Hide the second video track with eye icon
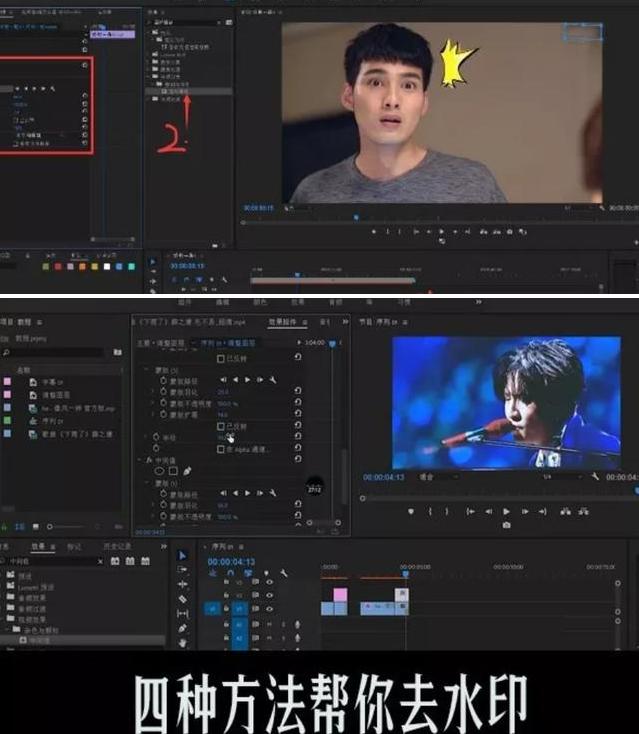 [x=269, y=595]
